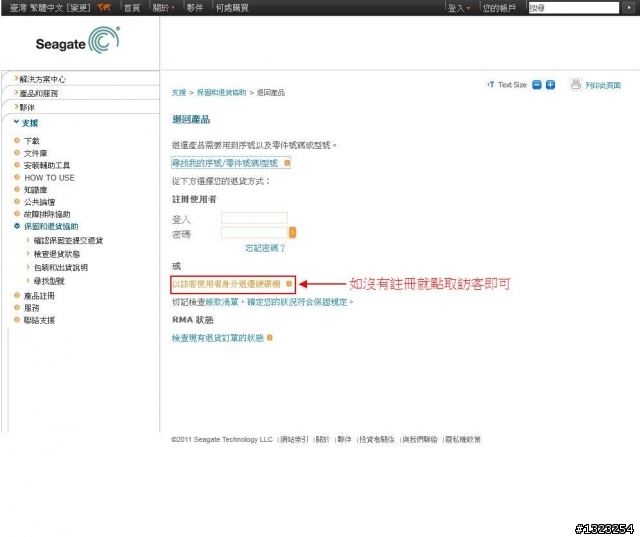
Task: Open 夥伴 in top navigation
Action: coord(195,8)
